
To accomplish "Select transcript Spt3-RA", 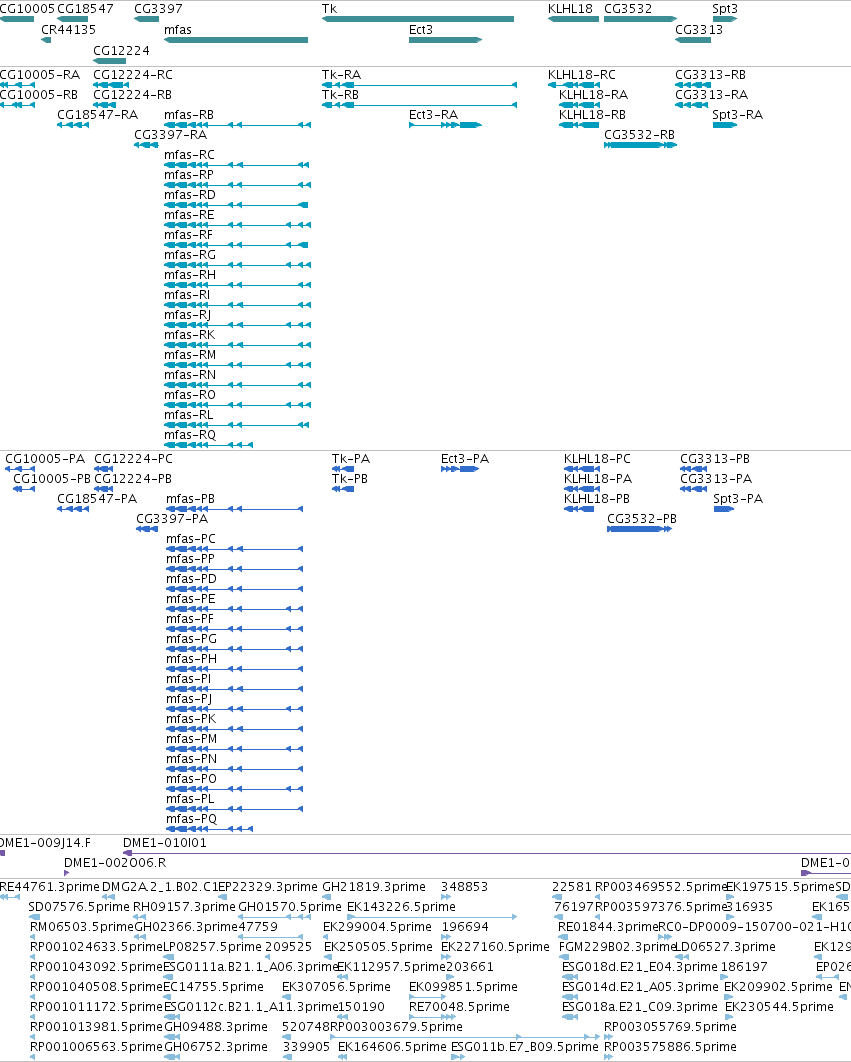I will (737, 115).
